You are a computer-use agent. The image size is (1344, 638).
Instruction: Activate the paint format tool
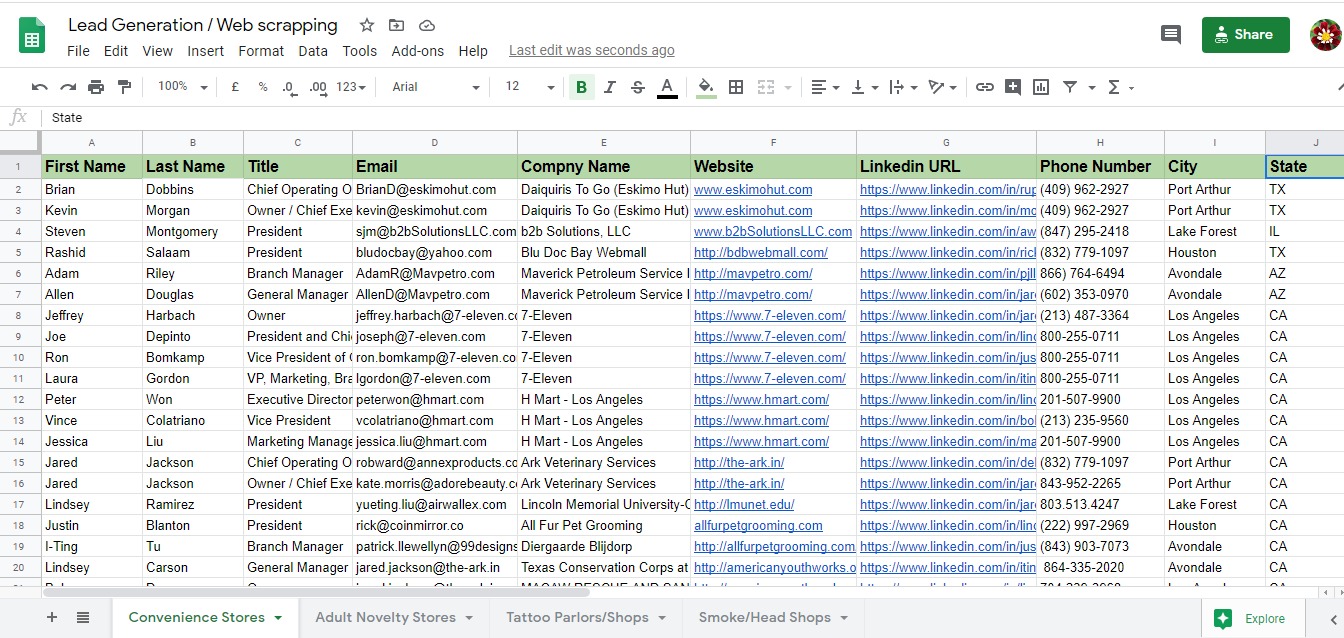[124, 87]
